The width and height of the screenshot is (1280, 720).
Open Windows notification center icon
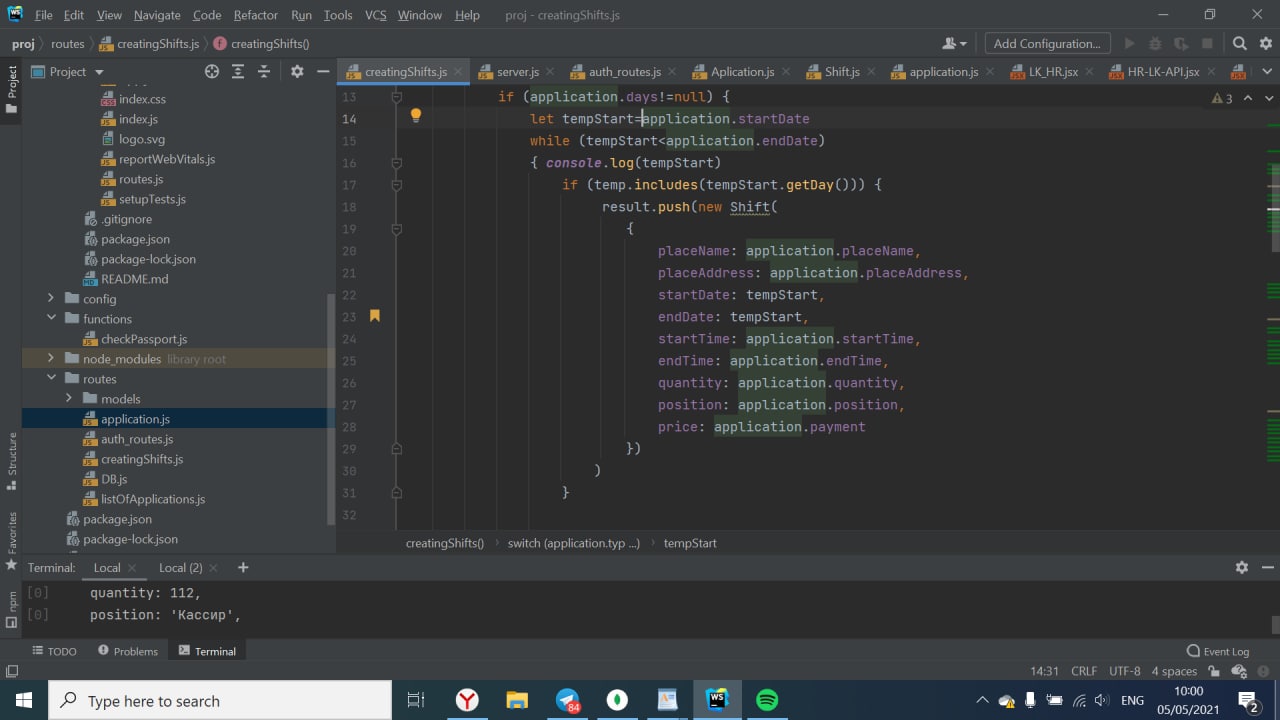(x=1247, y=700)
